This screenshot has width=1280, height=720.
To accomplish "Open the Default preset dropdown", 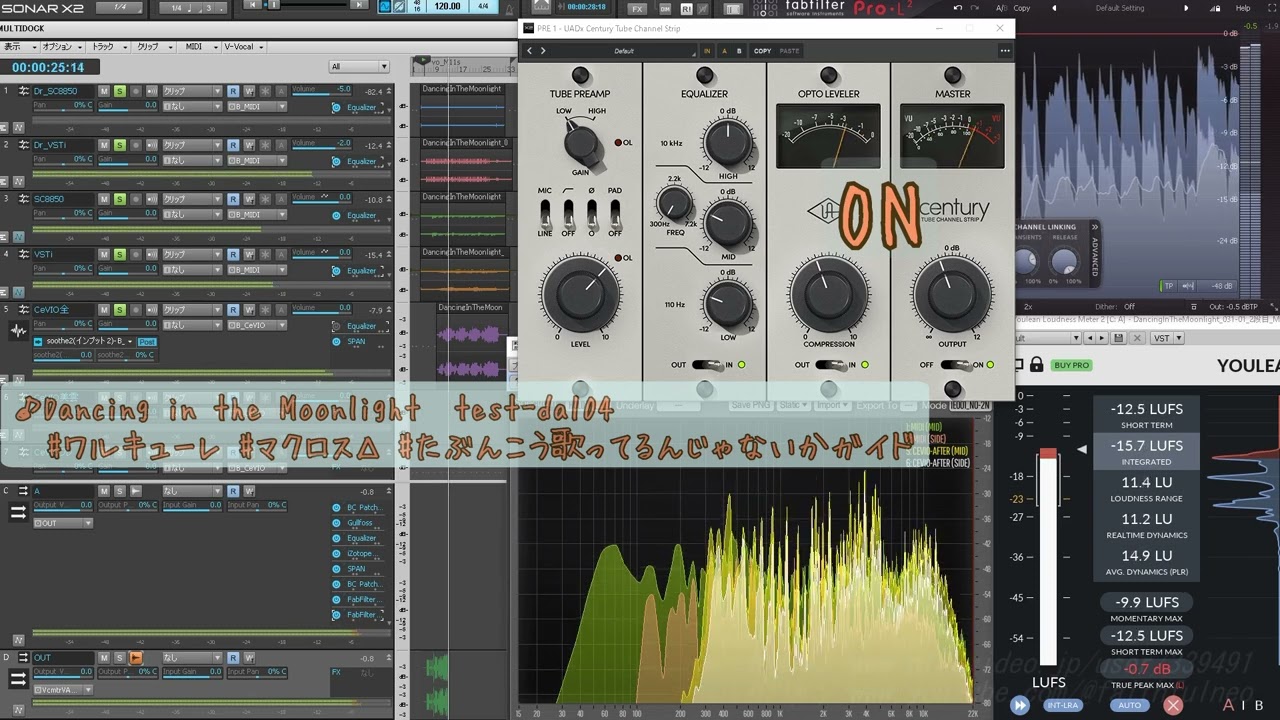I will tap(624, 50).
